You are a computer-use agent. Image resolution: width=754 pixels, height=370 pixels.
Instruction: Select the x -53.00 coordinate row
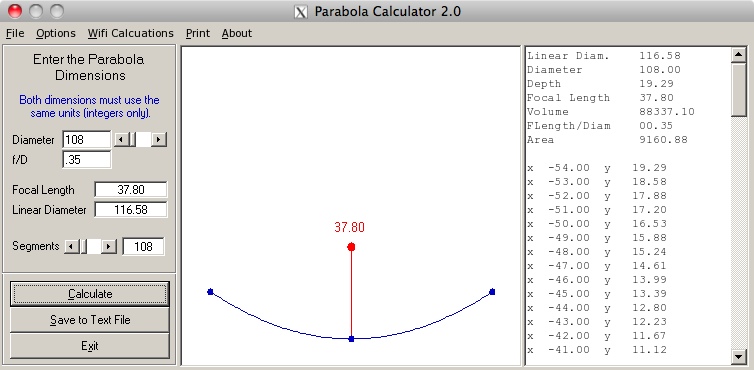pos(597,181)
